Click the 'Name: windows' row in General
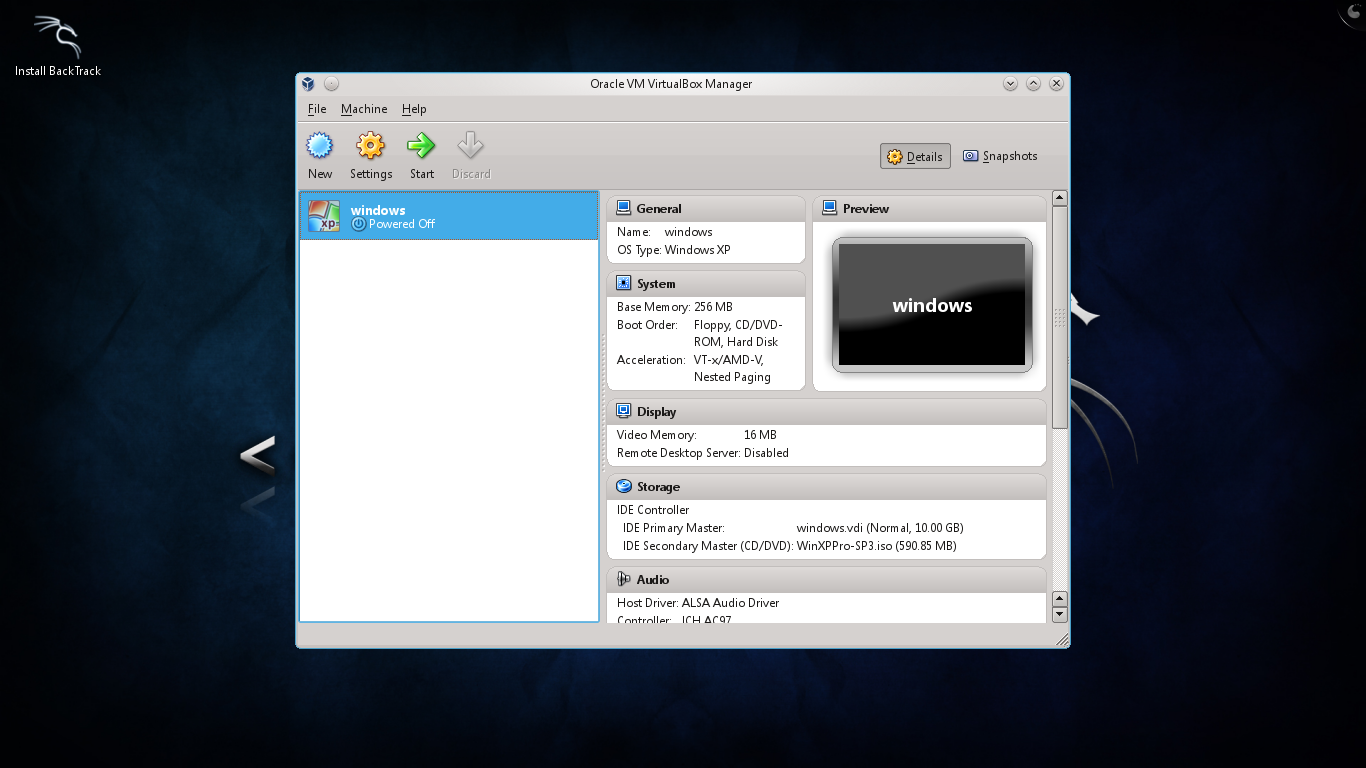The height and width of the screenshot is (768, 1366). point(665,232)
